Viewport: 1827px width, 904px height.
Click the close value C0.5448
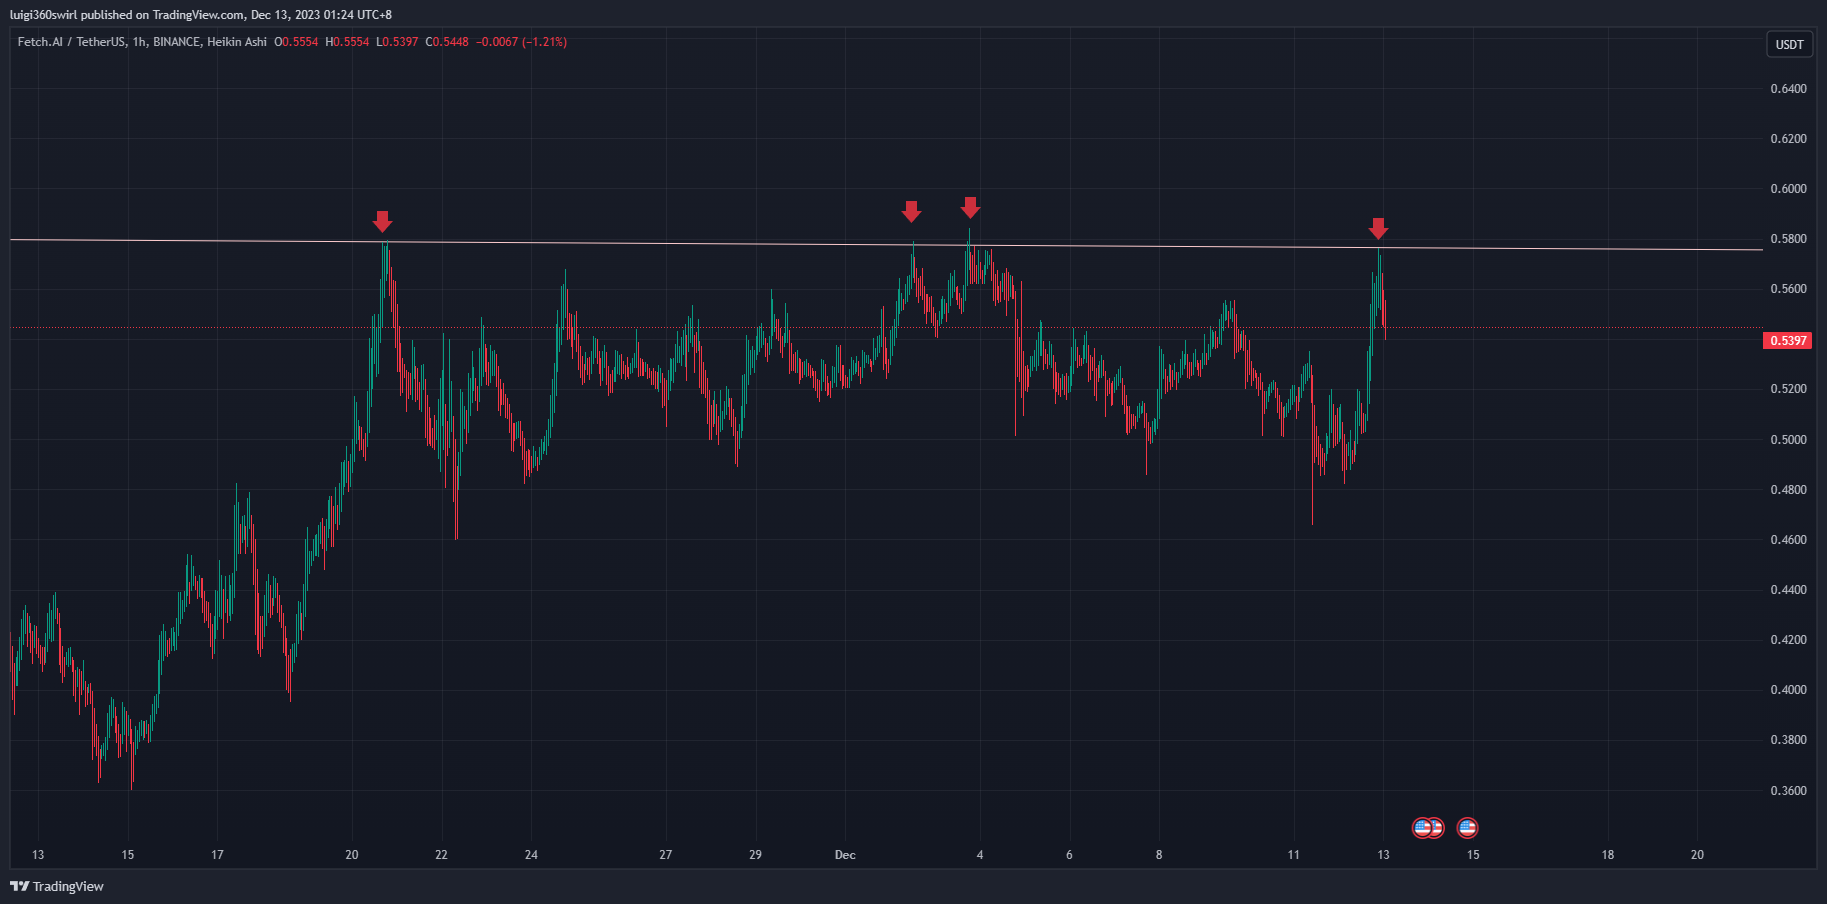pos(447,42)
